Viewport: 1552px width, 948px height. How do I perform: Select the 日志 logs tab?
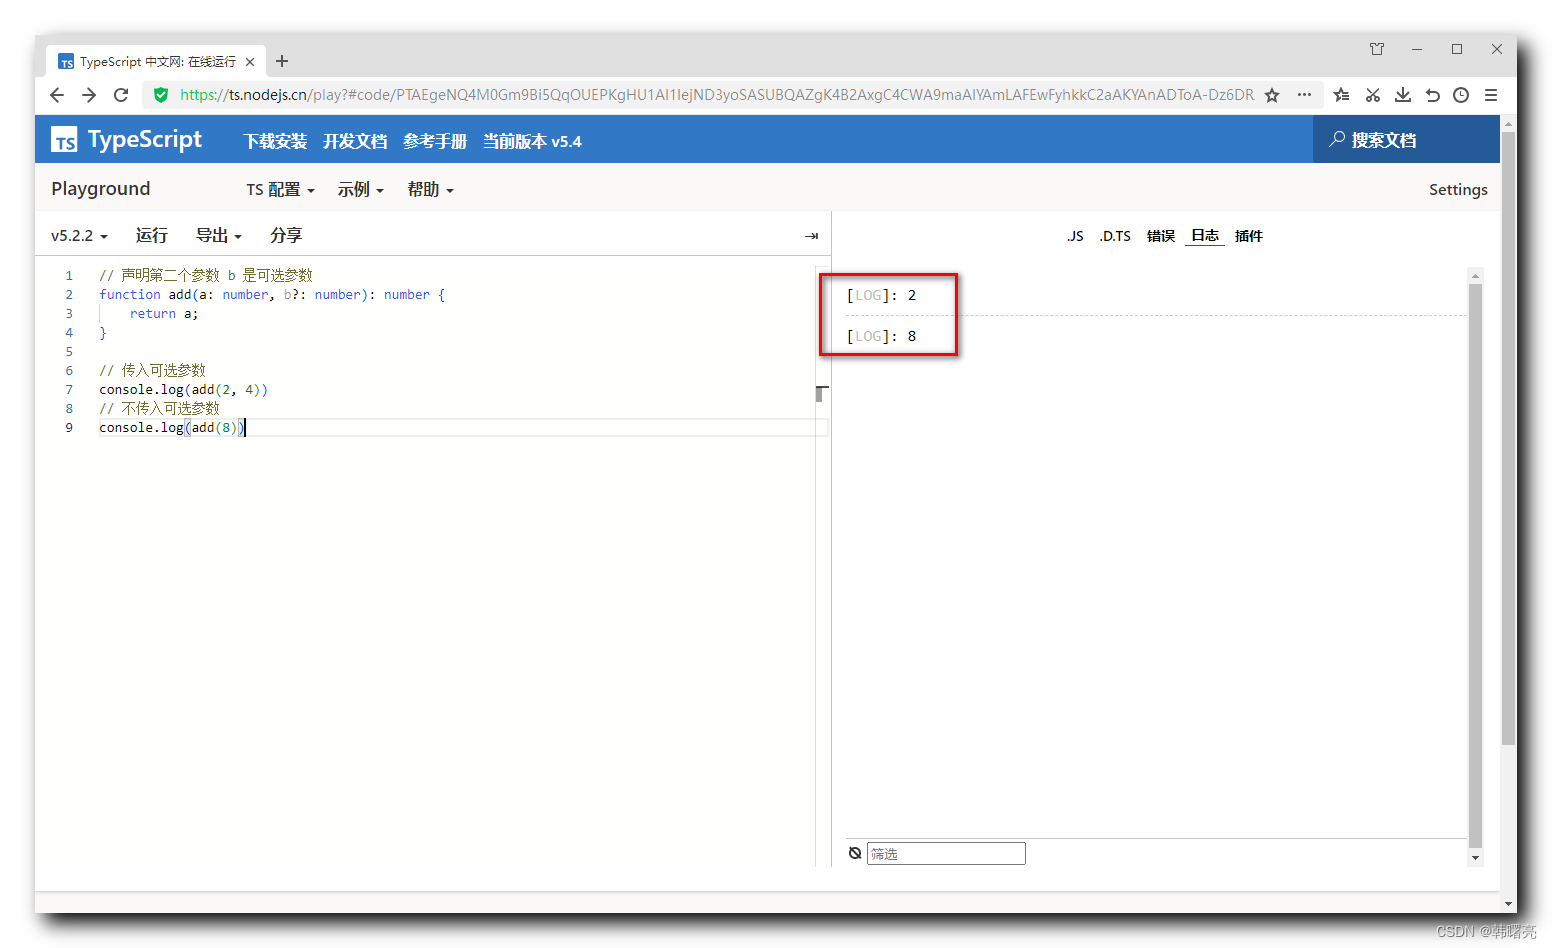tap(1205, 236)
